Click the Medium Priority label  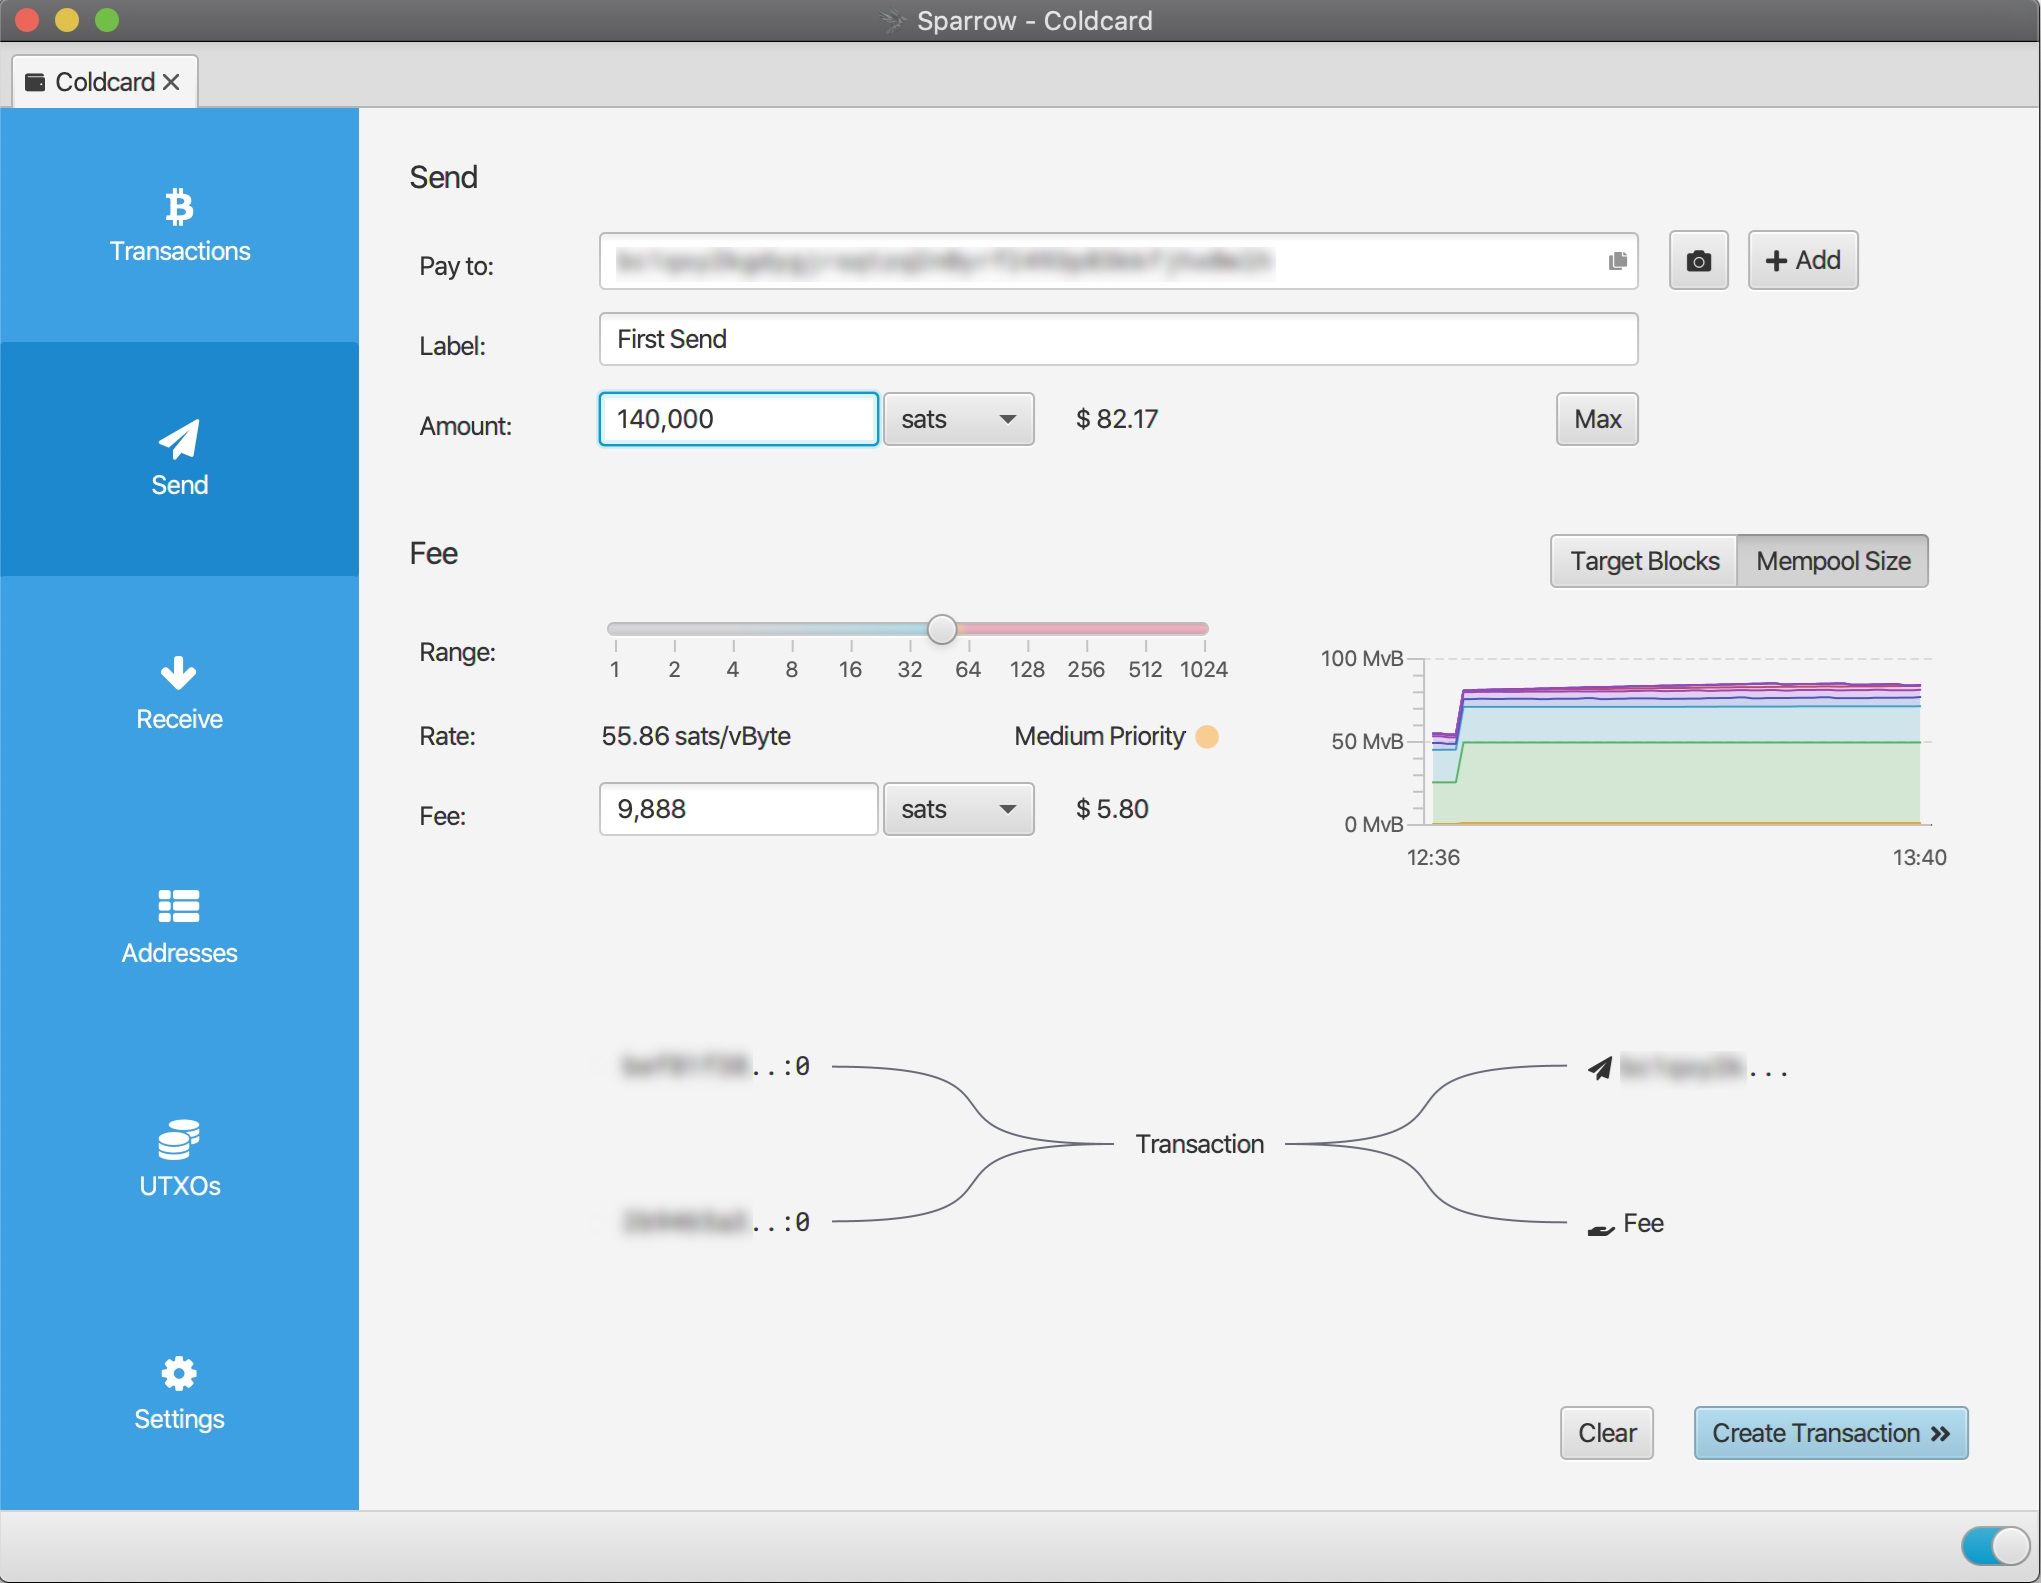(x=1099, y=737)
